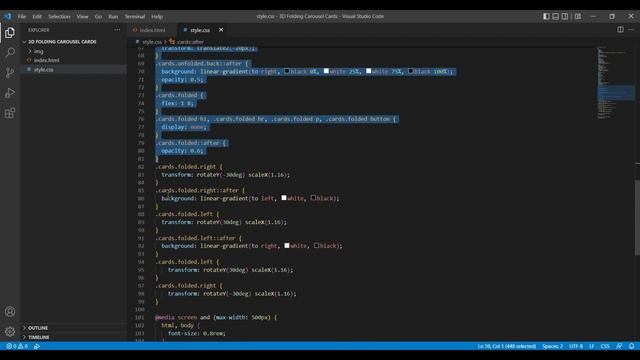The image size is (640, 360).
Task: Click the code minimap
Action: coord(615,83)
